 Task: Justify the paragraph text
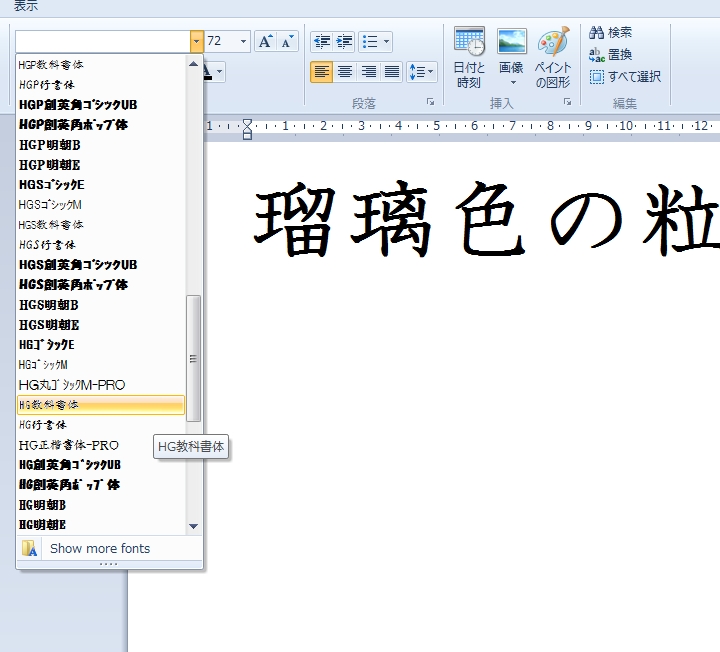point(392,72)
